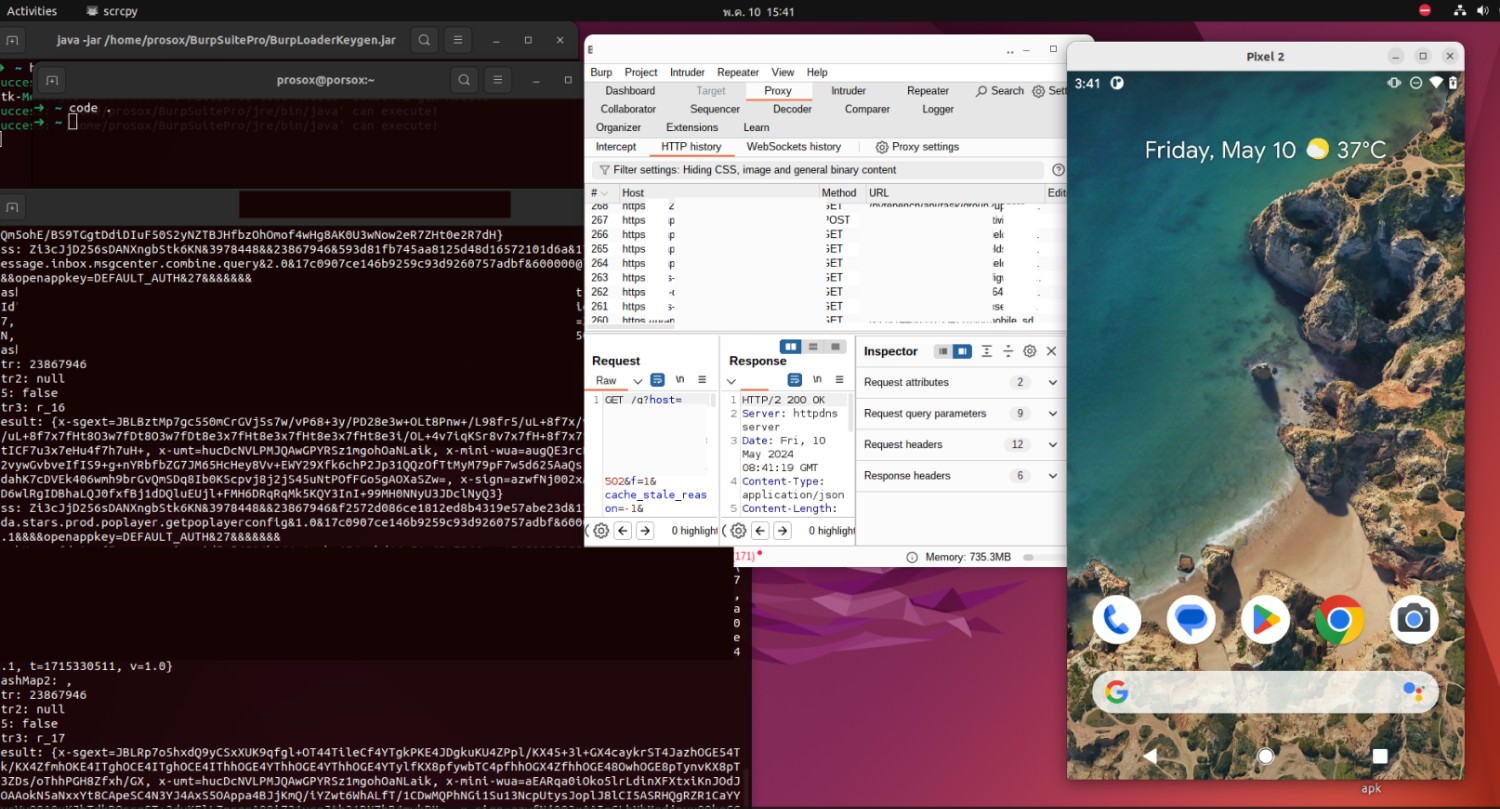The width and height of the screenshot is (1500, 809).
Task: Open Camera app on Pixel 2
Action: [1414, 620]
